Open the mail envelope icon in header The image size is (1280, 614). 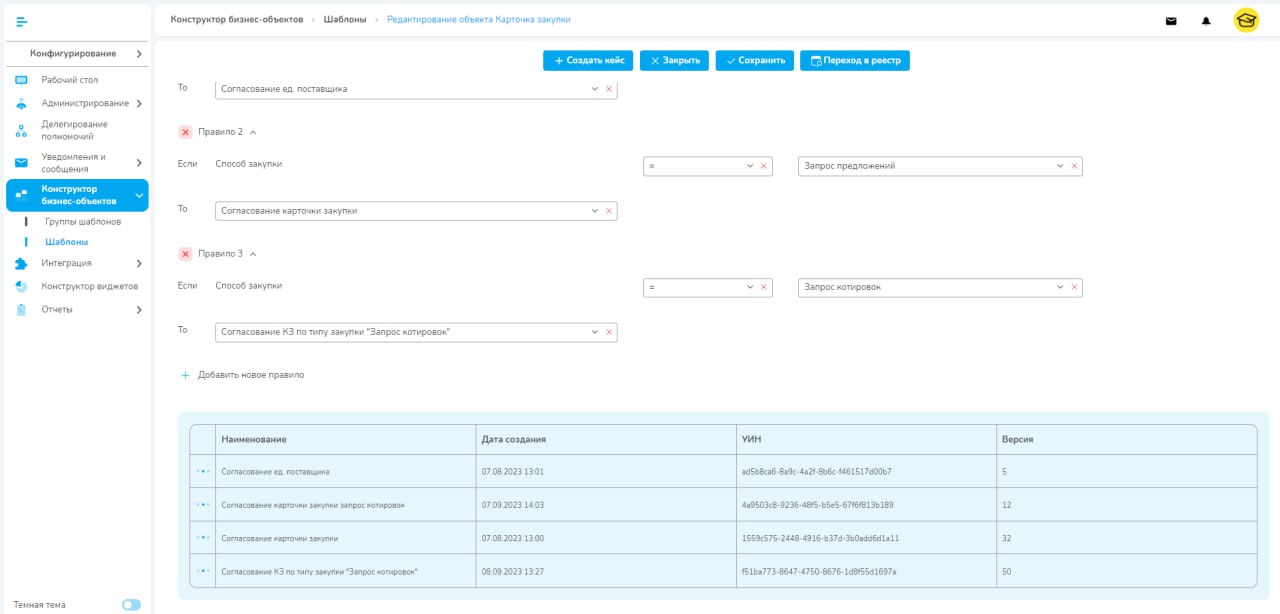[1171, 21]
